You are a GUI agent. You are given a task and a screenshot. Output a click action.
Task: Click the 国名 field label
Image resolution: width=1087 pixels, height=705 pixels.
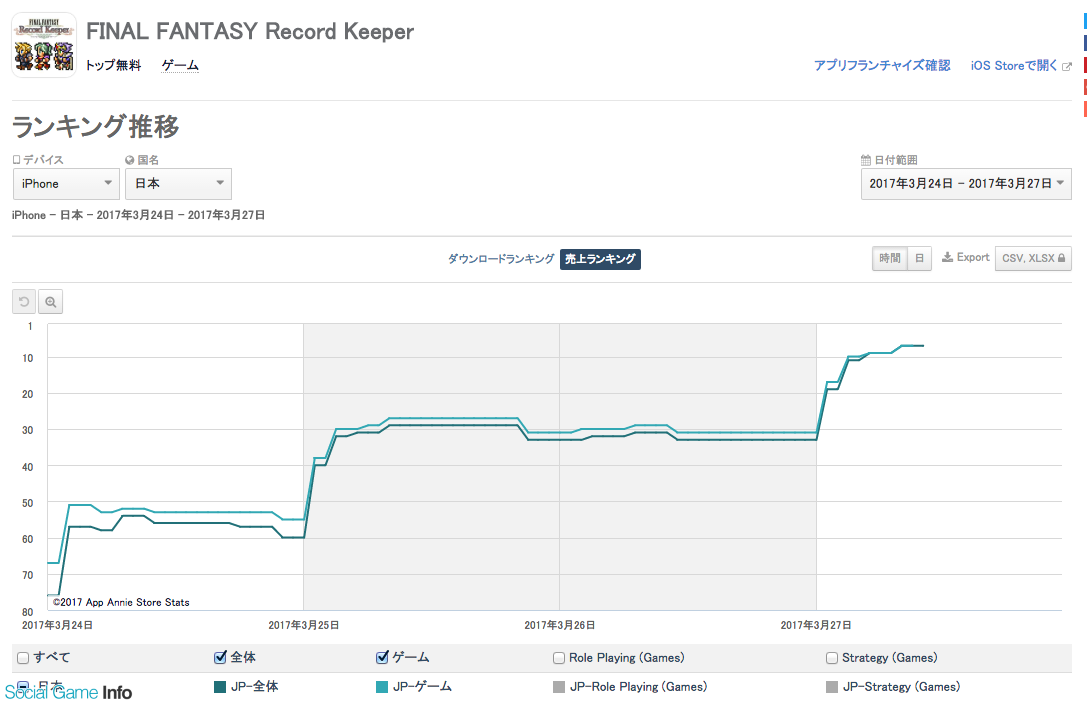148,160
